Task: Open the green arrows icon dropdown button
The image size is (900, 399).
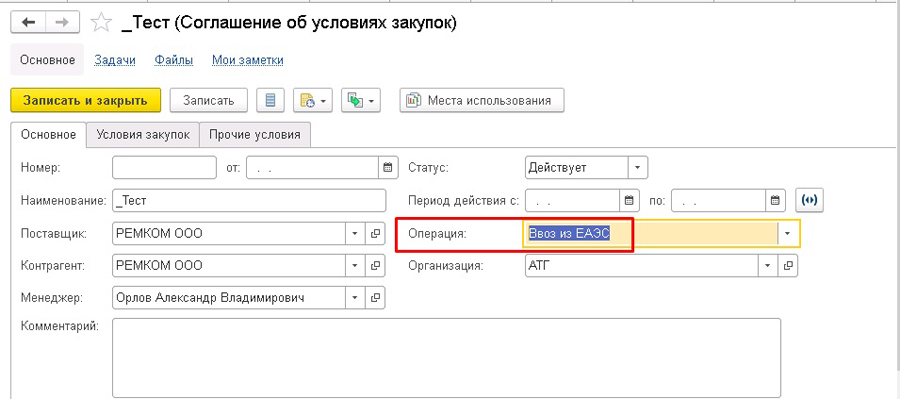Action: (360, 100)
